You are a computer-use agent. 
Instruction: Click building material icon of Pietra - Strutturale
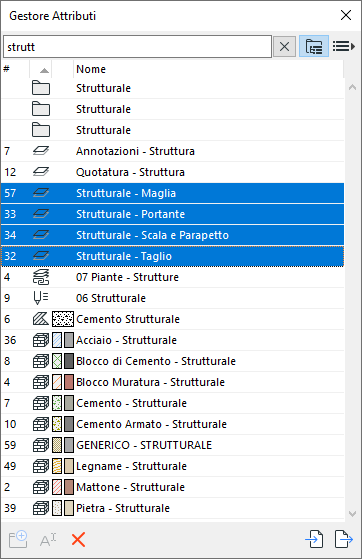[x=41, y=508]
